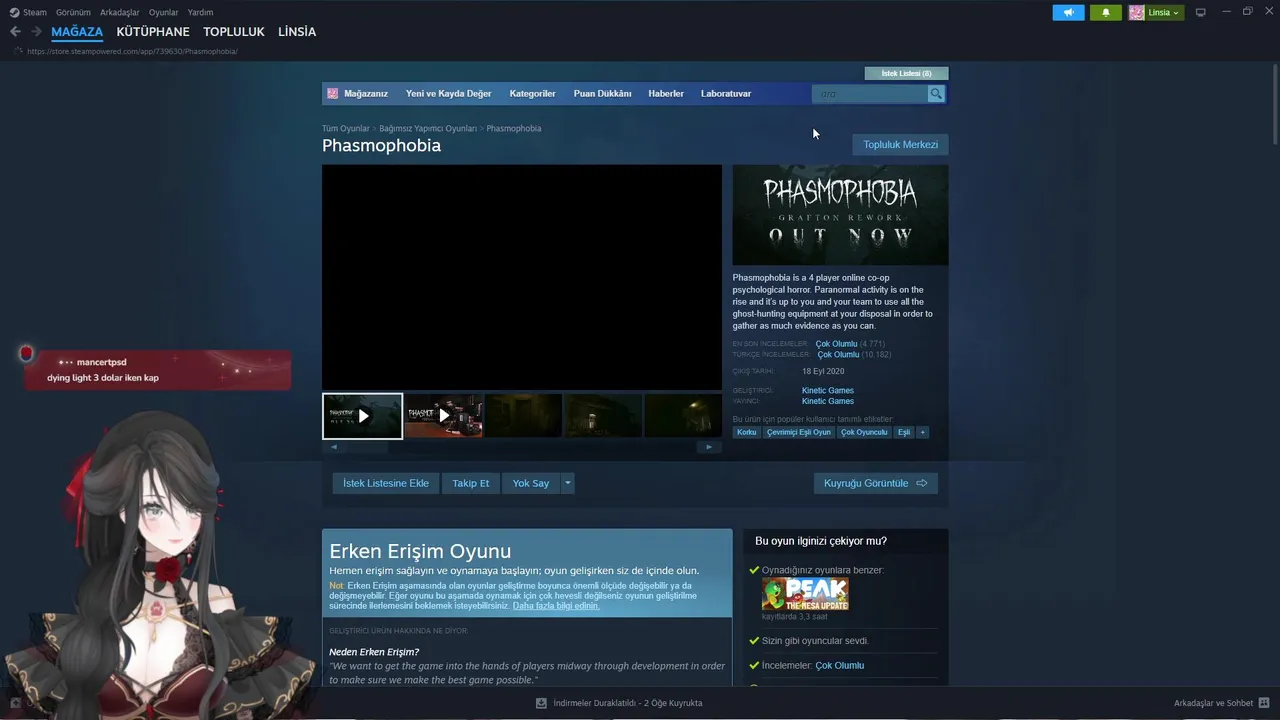Open Haberler store link
Screen dimensions: 1280x720
click(666, 93)
